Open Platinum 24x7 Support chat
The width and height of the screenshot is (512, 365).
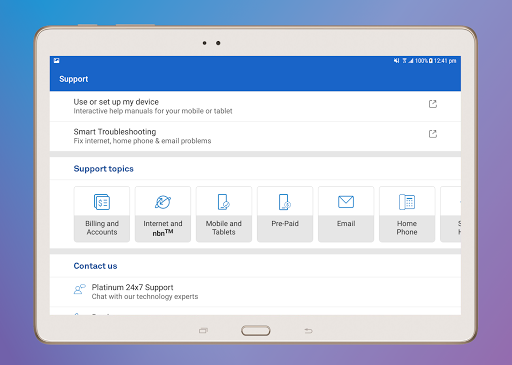pyautogui.click(x=255, y=292)
